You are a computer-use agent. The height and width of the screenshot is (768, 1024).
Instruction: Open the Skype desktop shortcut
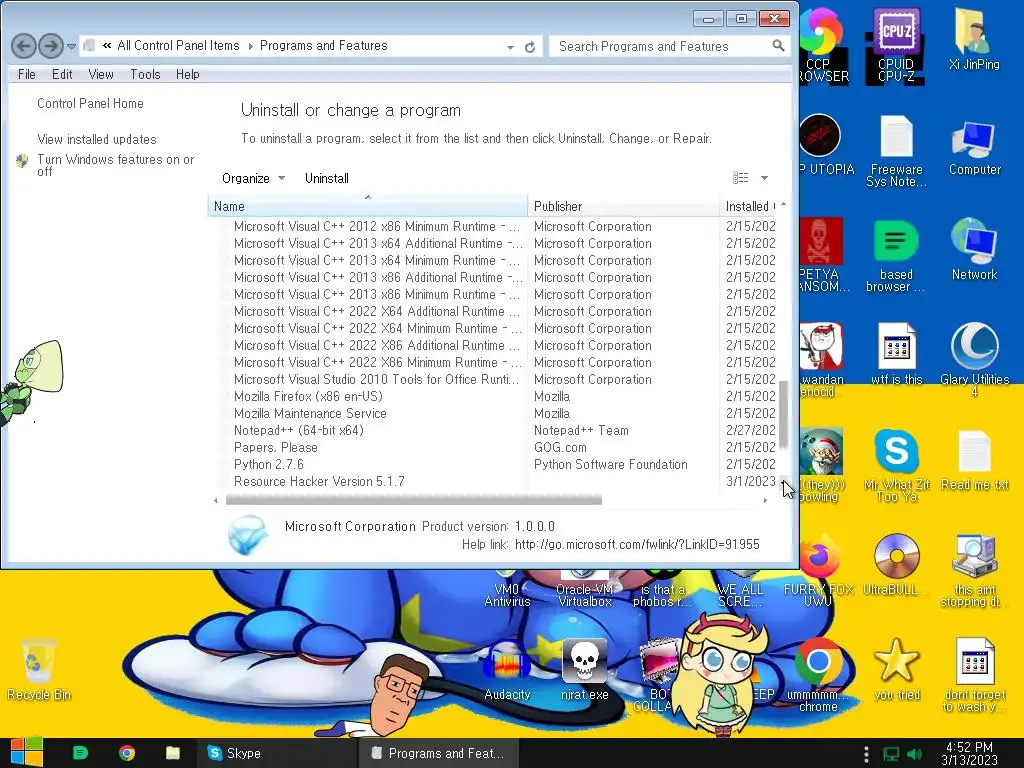click(x=896, y=465)
